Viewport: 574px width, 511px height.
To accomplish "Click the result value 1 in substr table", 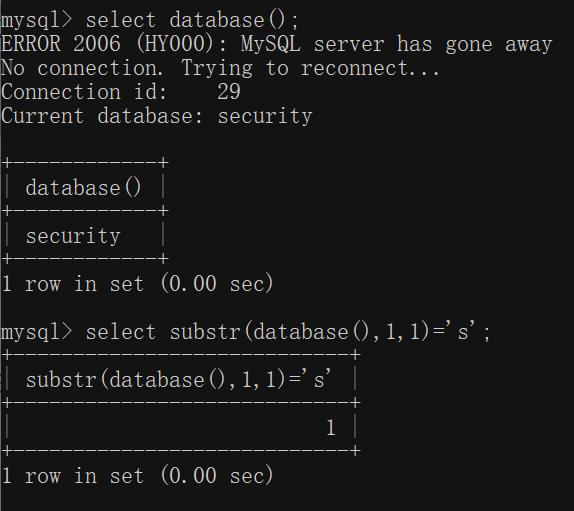I will 331,428.
